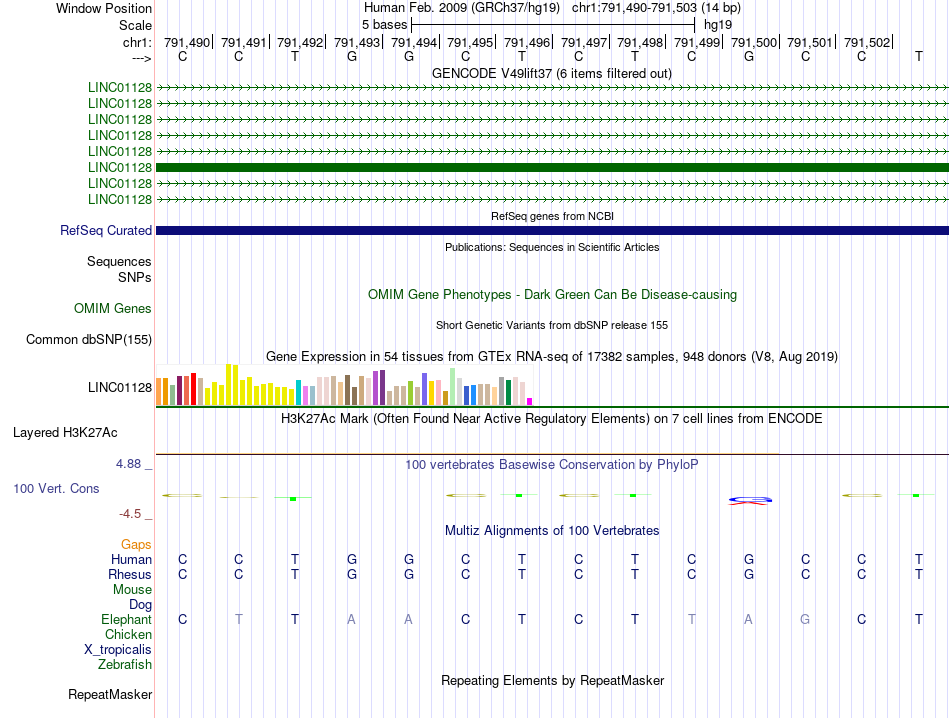Click the Rhesus species row label
The height and width of the screenshot is (718, 950).
130,575
